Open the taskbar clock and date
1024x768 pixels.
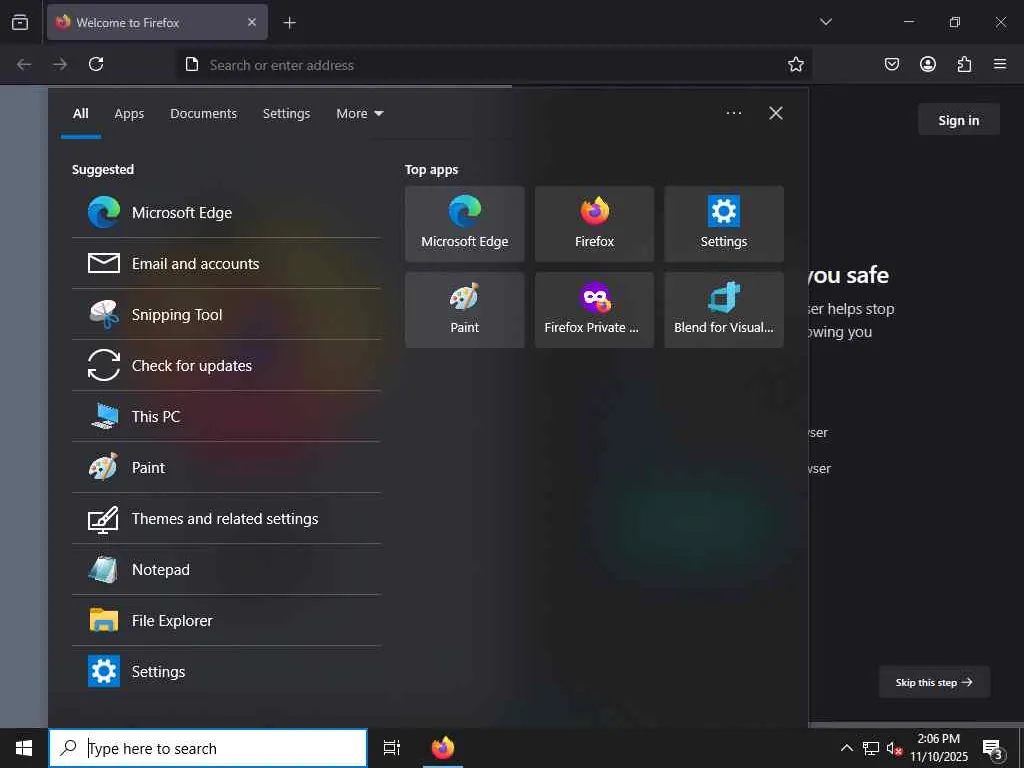(939, 748)
